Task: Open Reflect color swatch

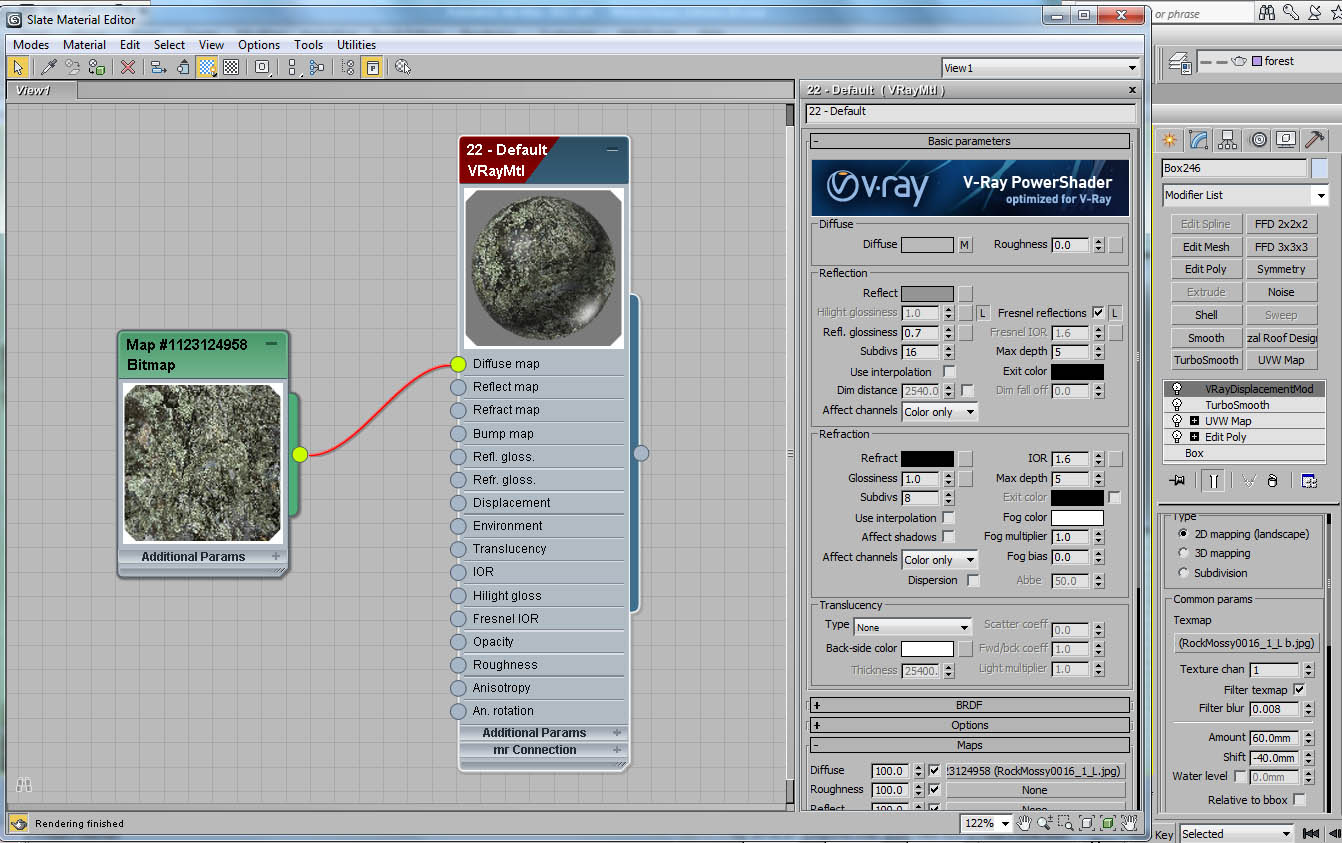Action: 927,294
